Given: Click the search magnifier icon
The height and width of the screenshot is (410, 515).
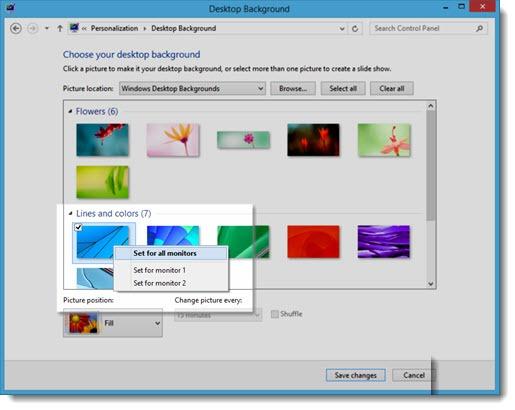Looking at the screenshot, I should pyautogui.click(x=479, y=29).
